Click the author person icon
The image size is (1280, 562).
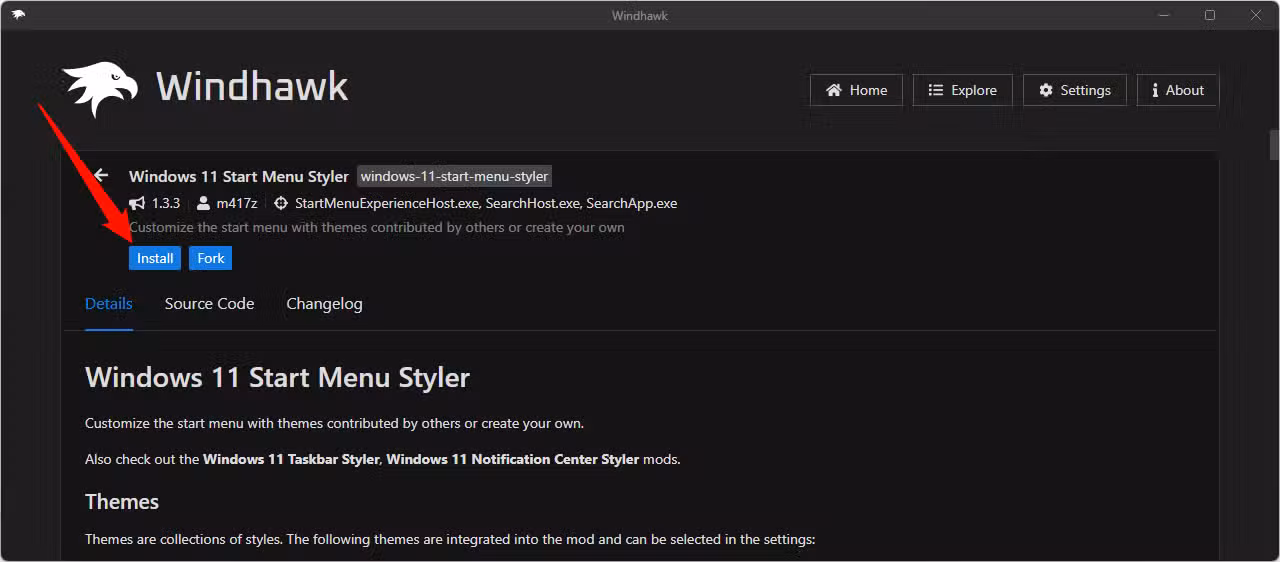pyautogui.click(x=203, y=203)
